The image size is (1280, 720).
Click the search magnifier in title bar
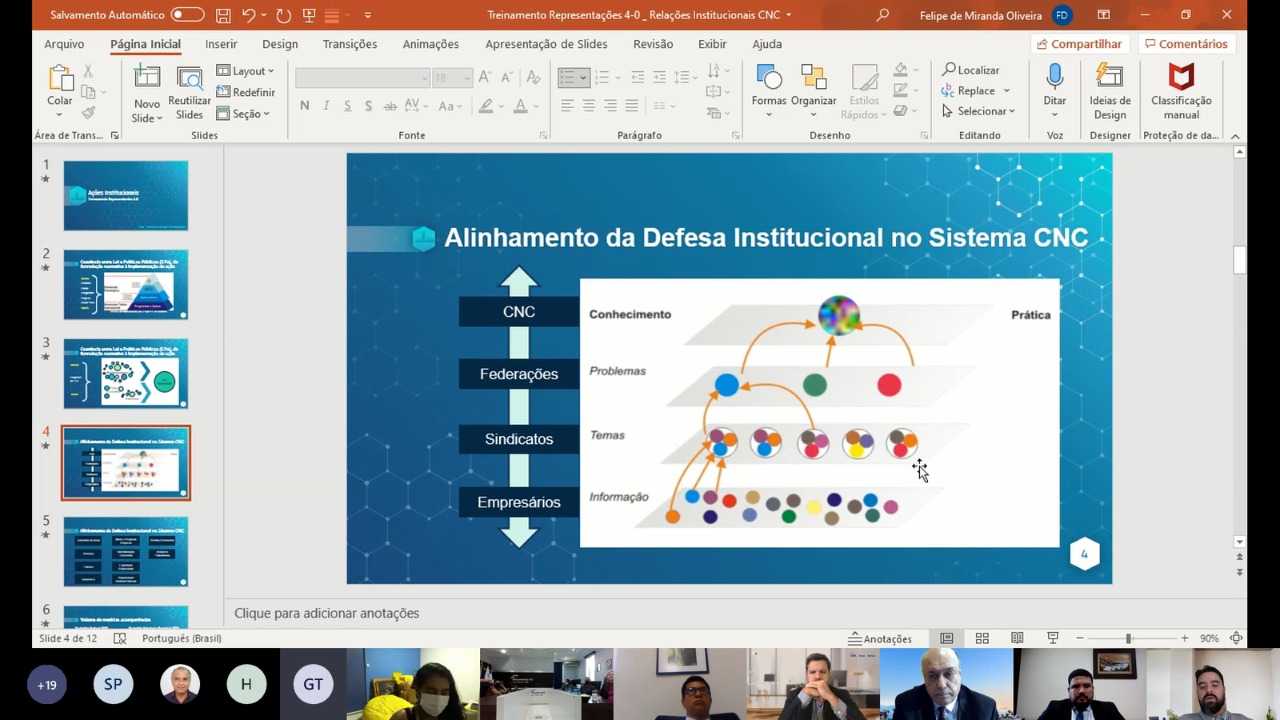pyautogui.click(x=882, y=15)
